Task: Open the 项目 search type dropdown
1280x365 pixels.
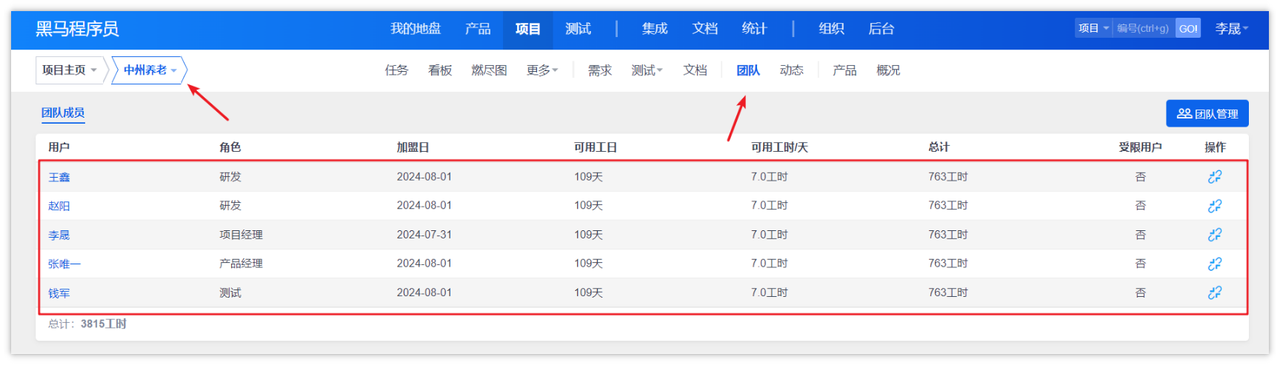Action: [x=1093, y=29]
